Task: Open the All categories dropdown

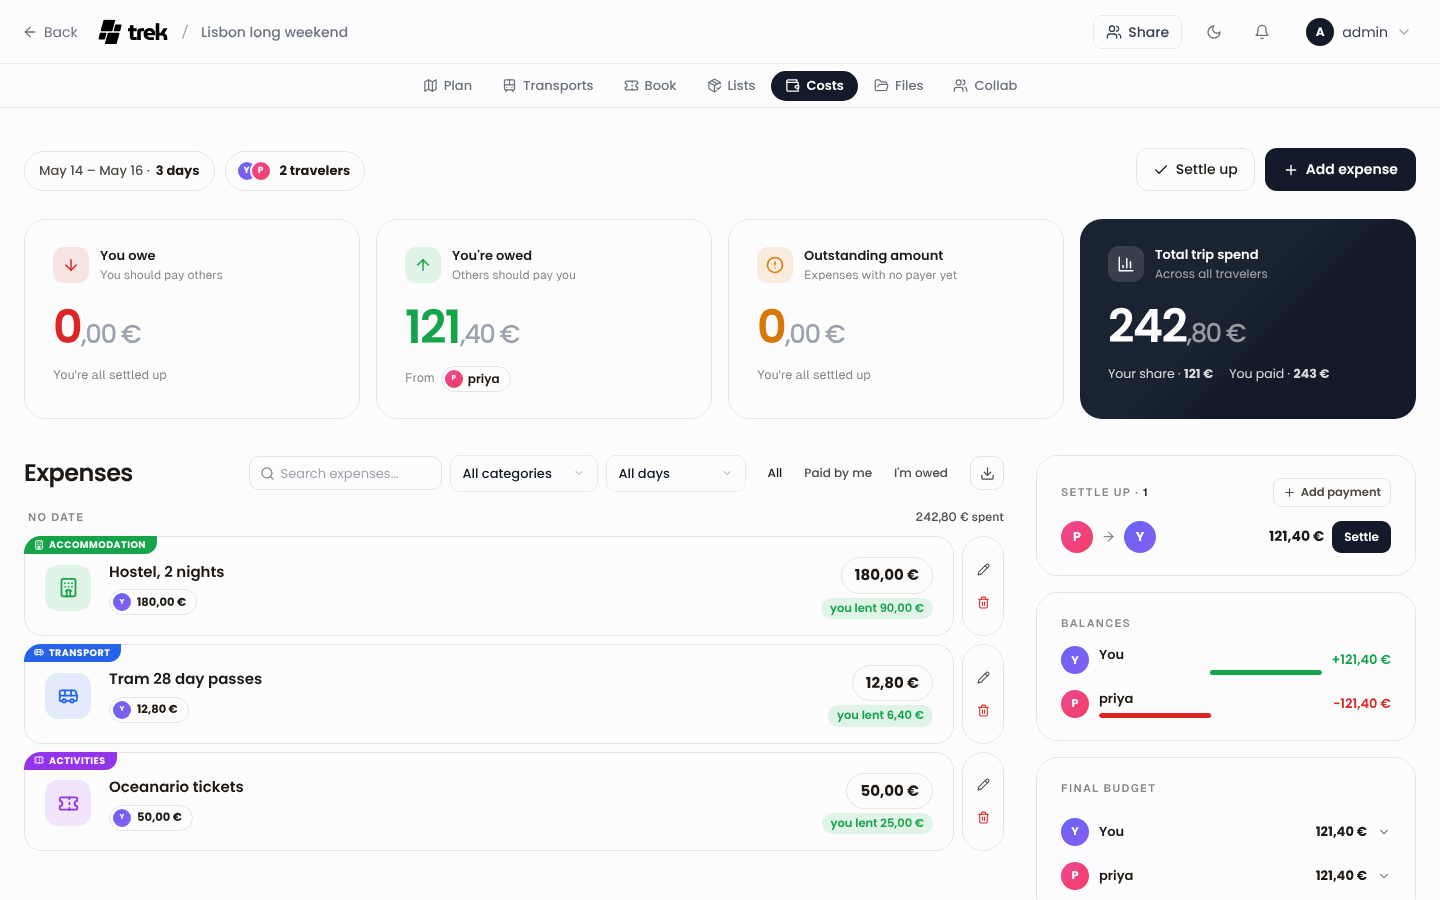Action: click(x=524, y=473)
